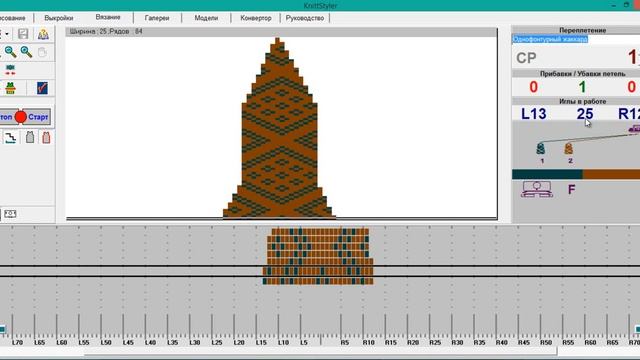Click the triangular knit pattern preview

[279, 127]
